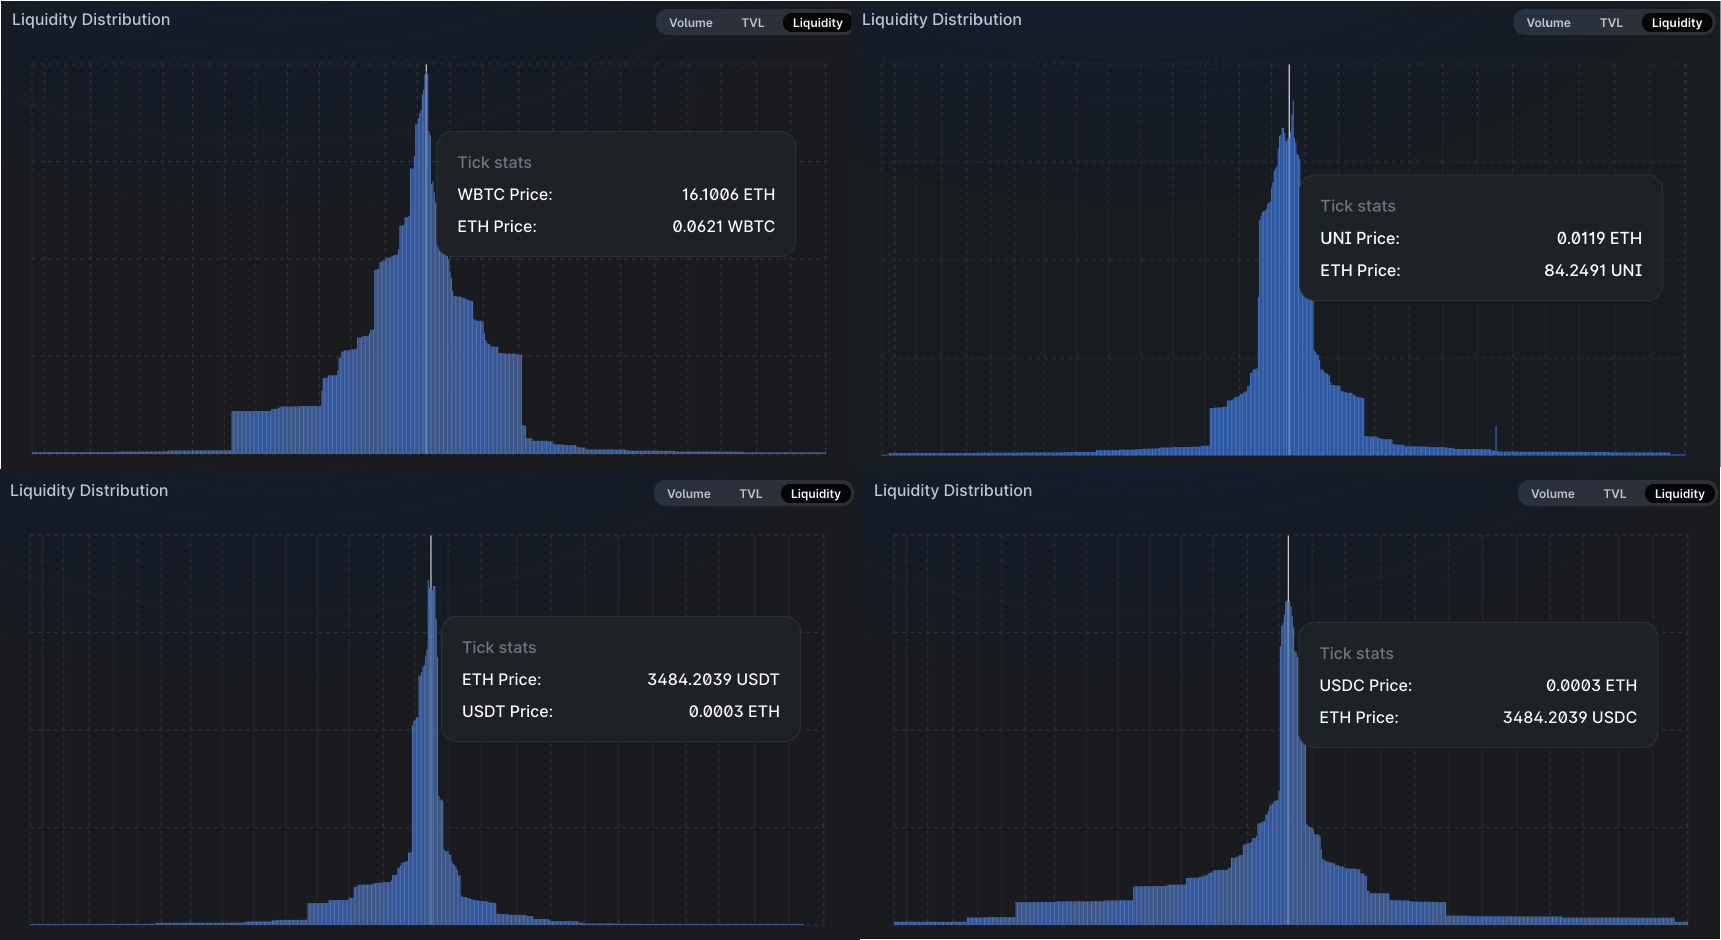Viewport: 1721px width, 940px height.
Task: Click the 0.0621 WBTC price value
Action: click(x=723, y=226)
